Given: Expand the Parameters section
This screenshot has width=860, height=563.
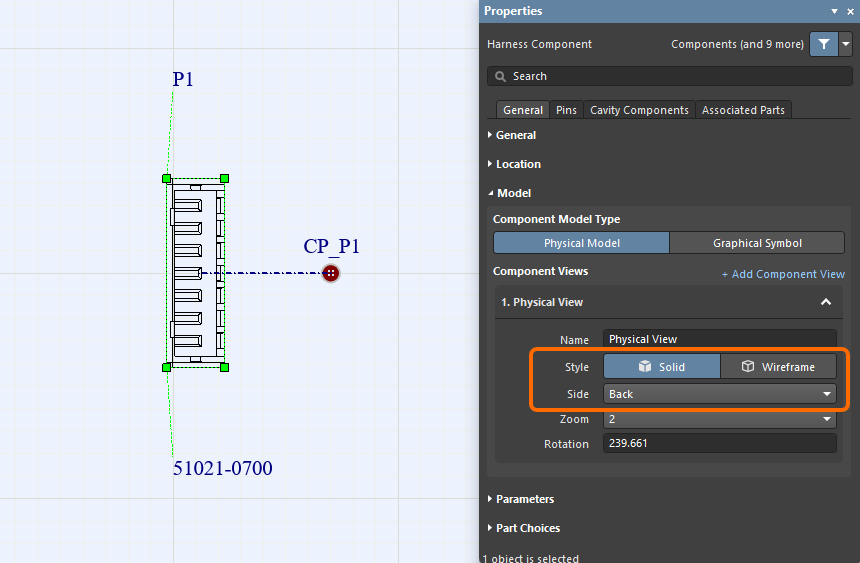Looking at the screenshot, I should click(521, 499).
